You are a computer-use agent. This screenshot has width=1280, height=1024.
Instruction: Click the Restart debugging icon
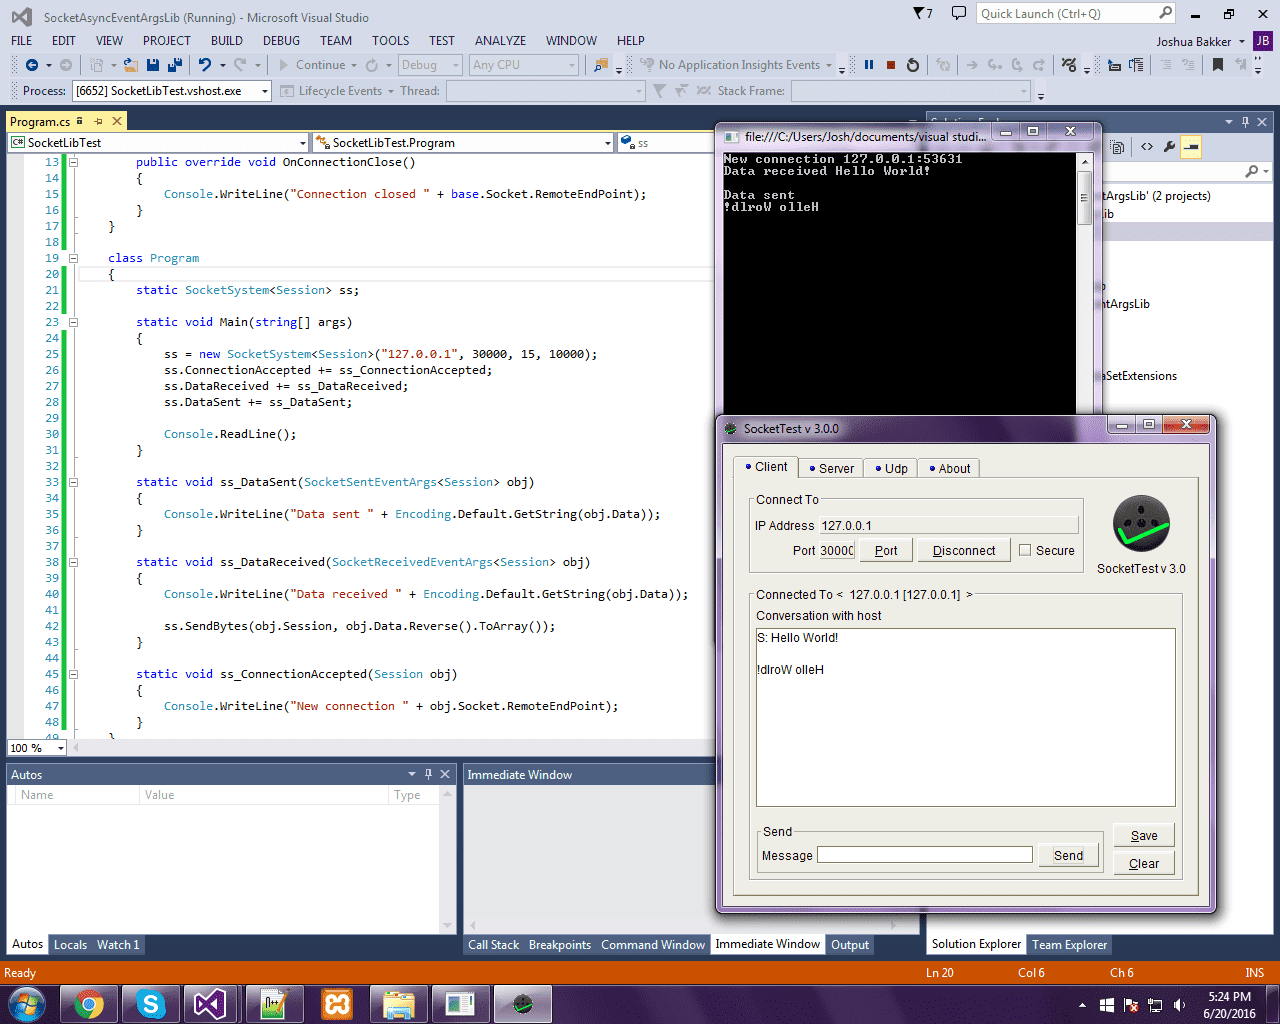(913, 65)
